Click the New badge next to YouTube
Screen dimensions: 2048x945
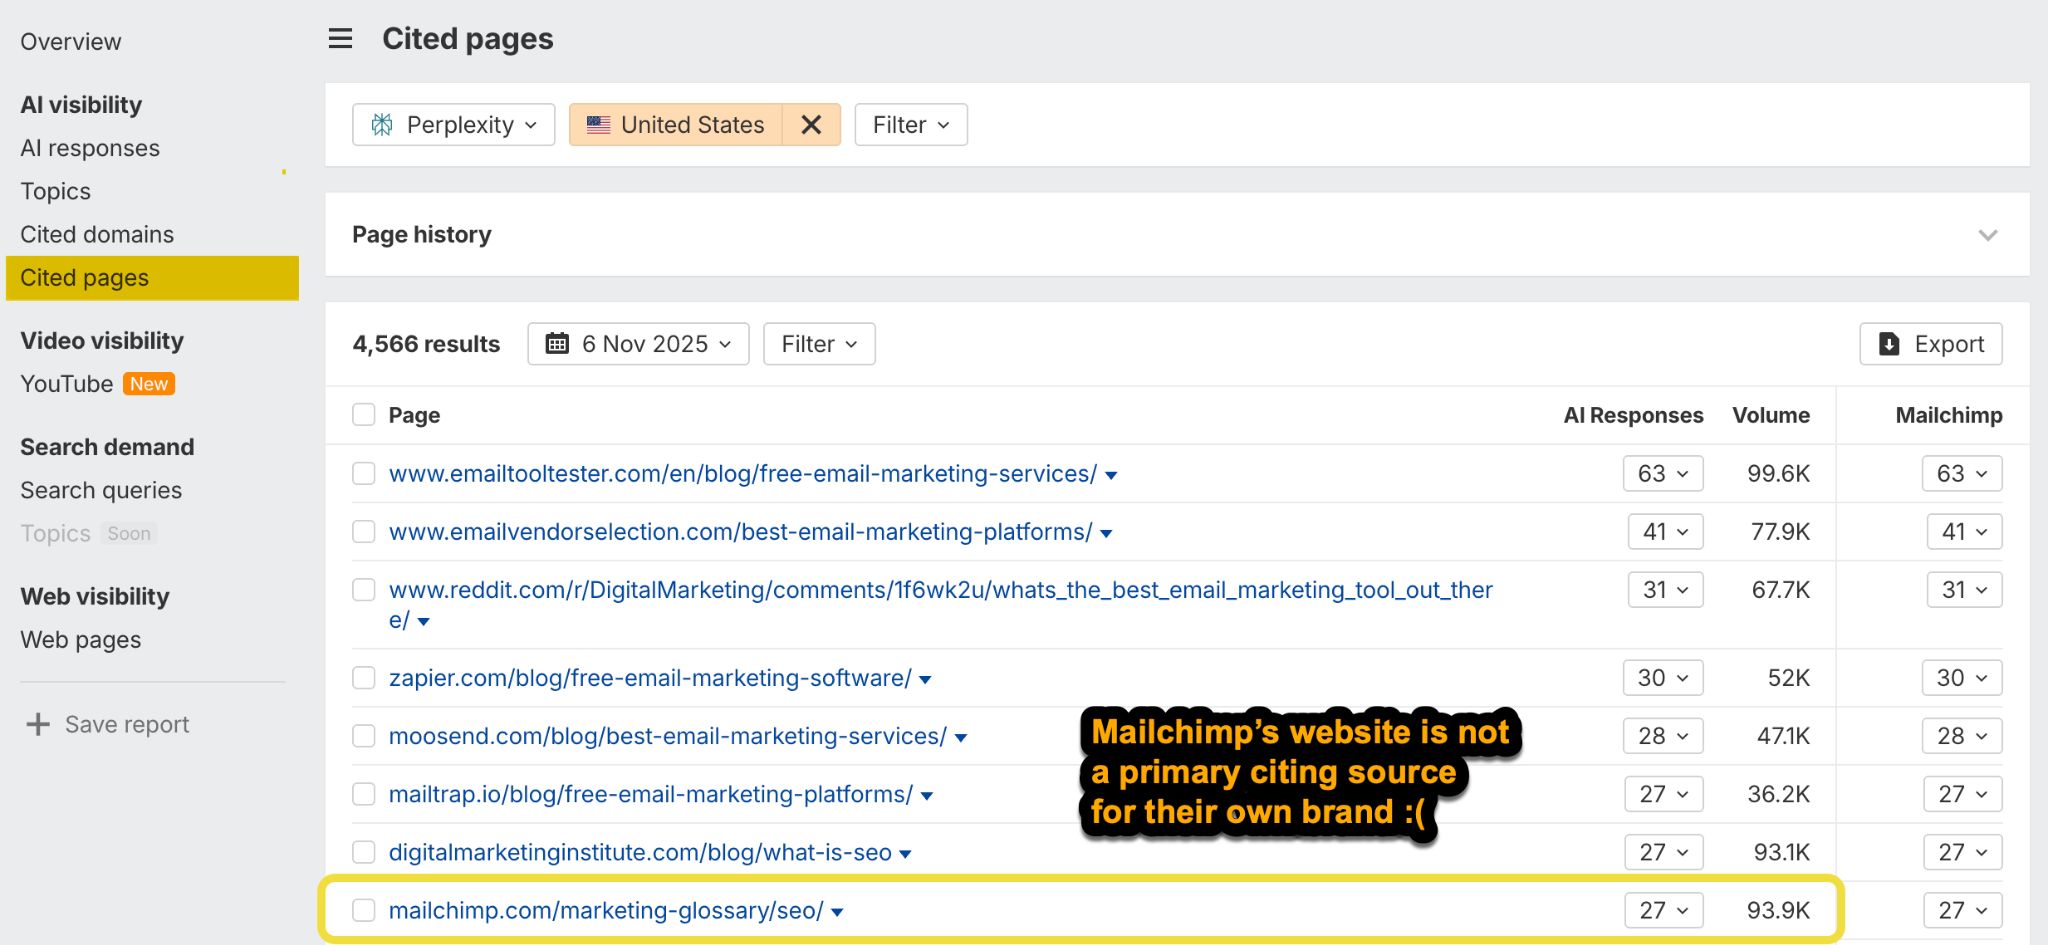pyautogui.click(x=149, y=384)
